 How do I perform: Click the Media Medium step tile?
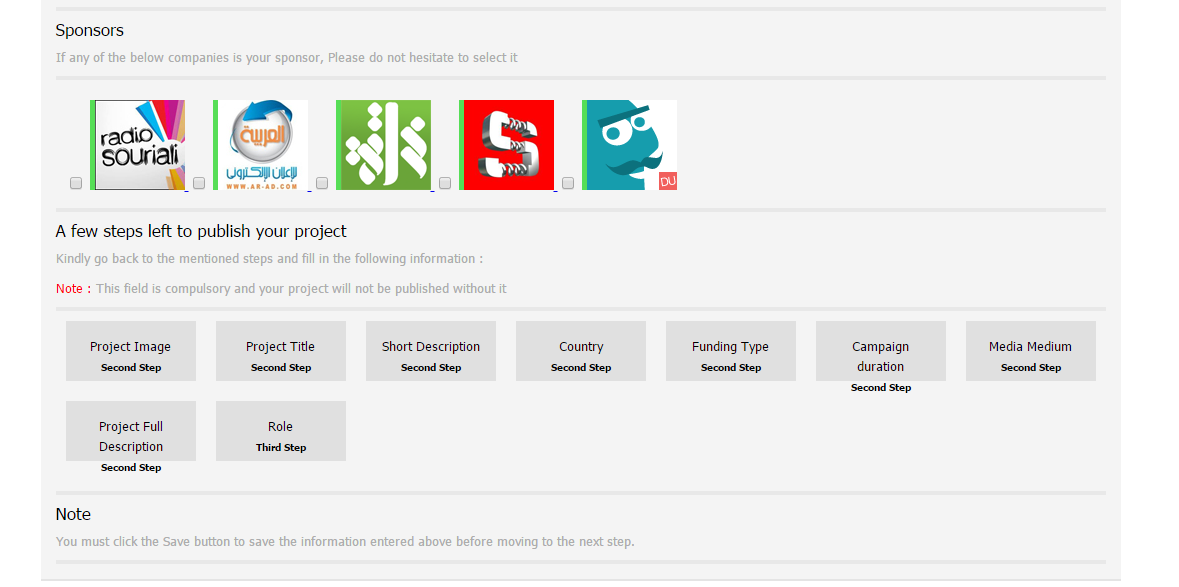click(1031, 351)
